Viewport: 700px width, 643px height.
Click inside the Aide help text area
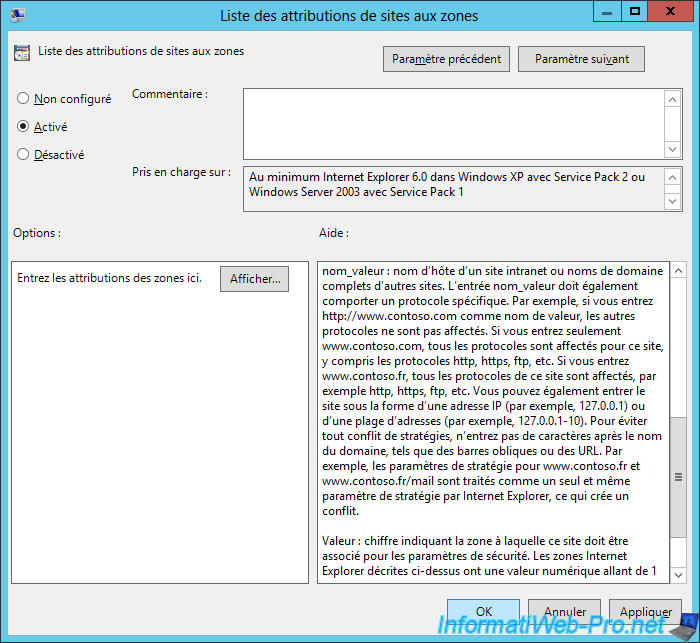click(x=490, y=420)
